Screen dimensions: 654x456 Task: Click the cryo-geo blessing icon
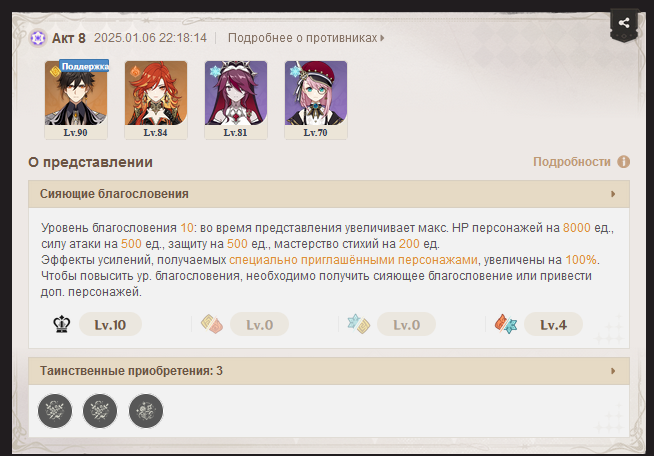click(359, 324)
